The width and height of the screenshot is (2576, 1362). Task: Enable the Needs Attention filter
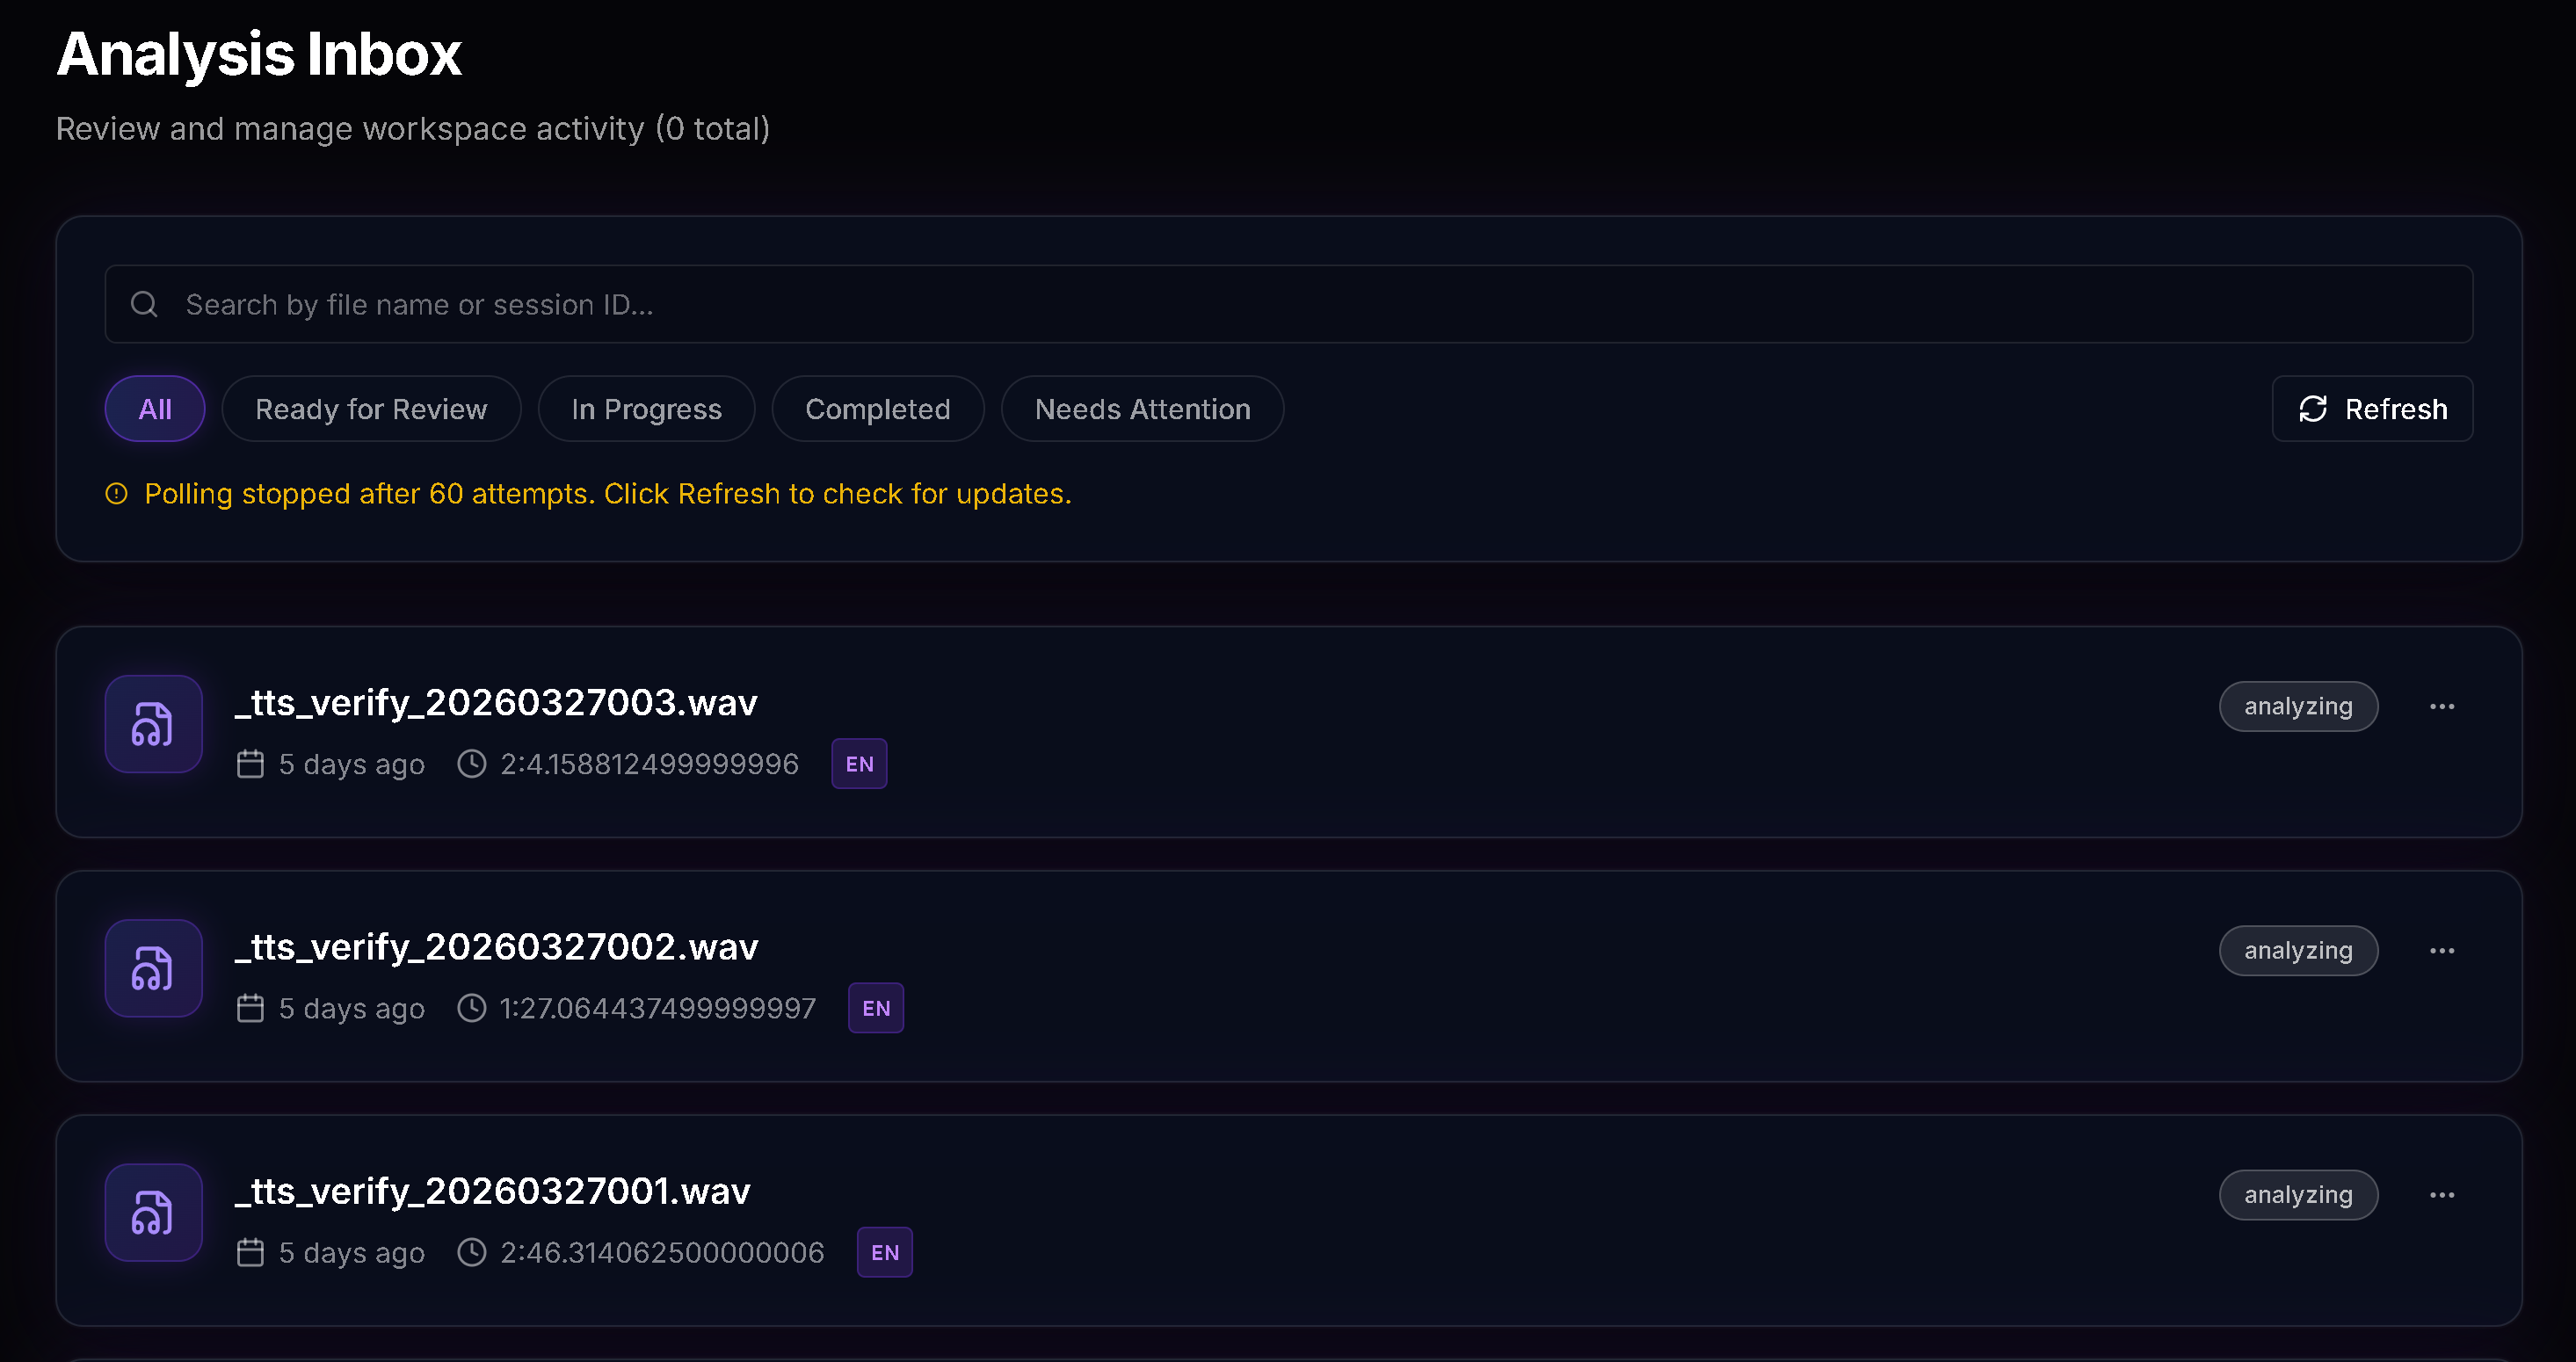(x=1141, y=408)
